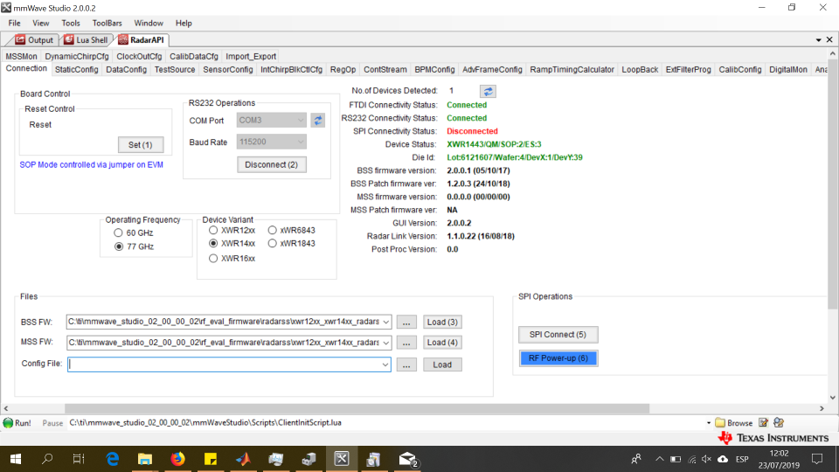The image size is (839, 472).
Task: Switch to the Lua Shell tab
Action: click(86, 40)
